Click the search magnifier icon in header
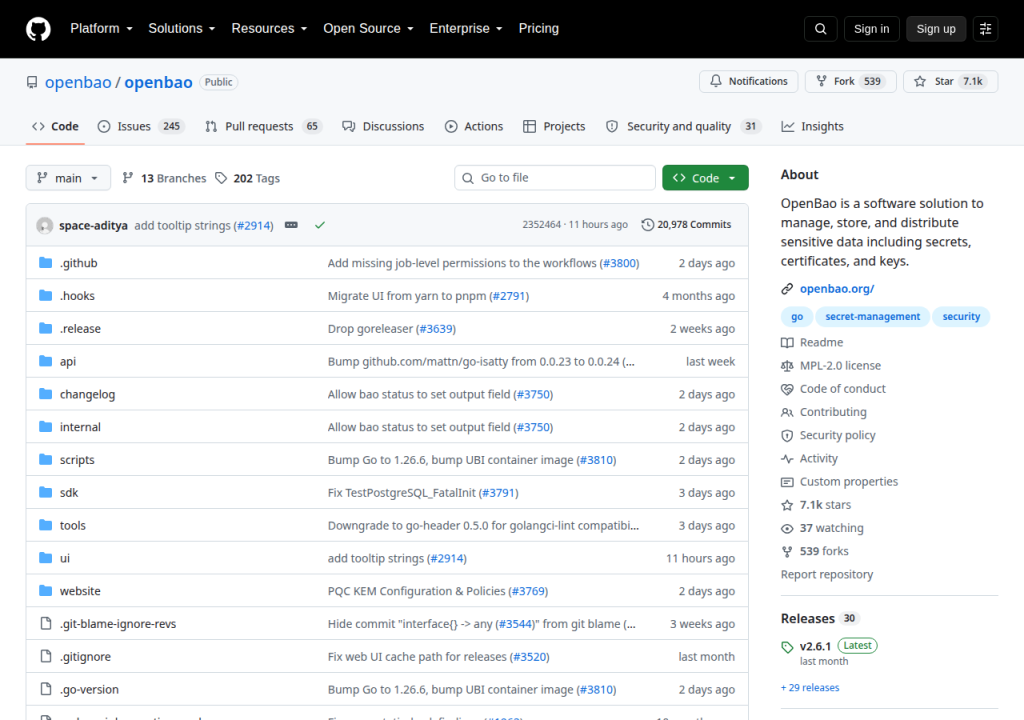Image resolution: width=1024 pixels, height=720 pixels. click(x=820, y=29)
